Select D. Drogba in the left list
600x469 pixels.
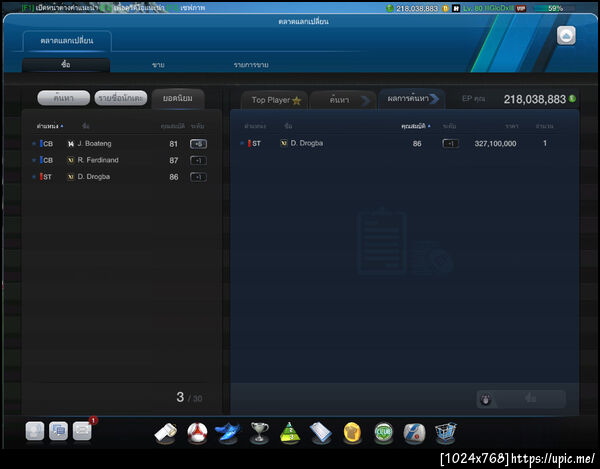pos(119,177)
